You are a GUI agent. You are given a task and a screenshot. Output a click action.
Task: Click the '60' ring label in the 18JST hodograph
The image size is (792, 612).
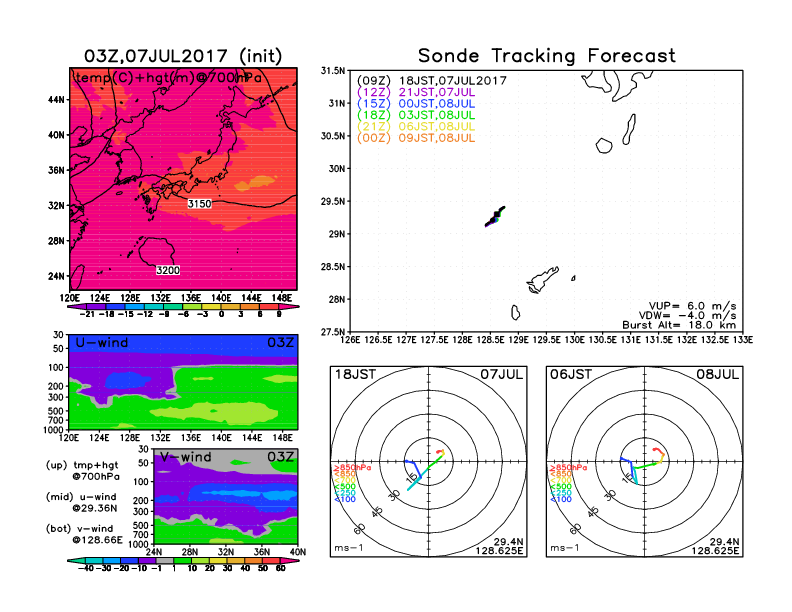(x=360, y=529)
